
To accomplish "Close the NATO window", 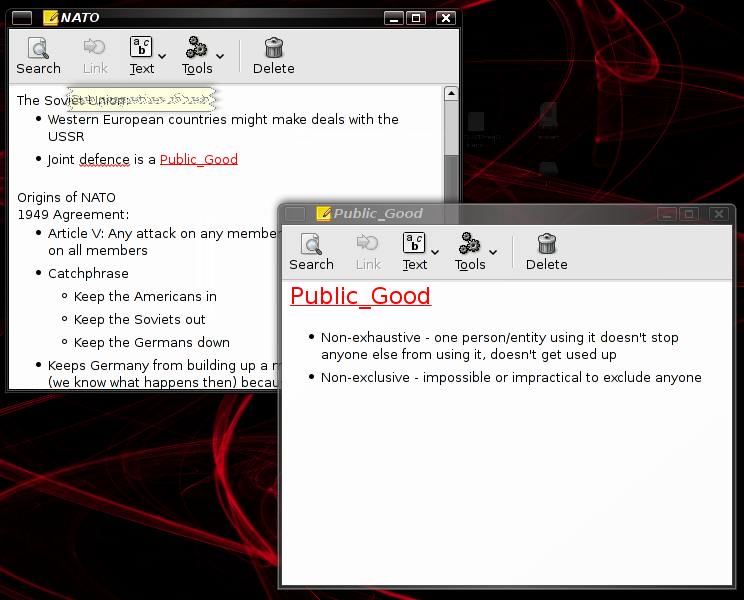I will coord(446,18).
